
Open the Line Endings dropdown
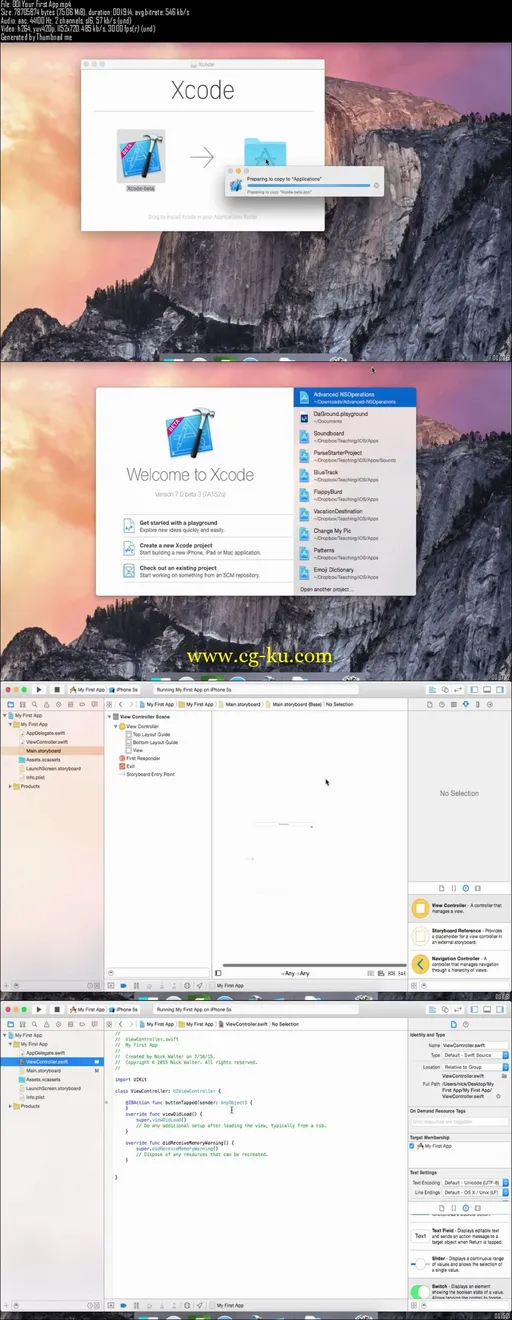475,1192
